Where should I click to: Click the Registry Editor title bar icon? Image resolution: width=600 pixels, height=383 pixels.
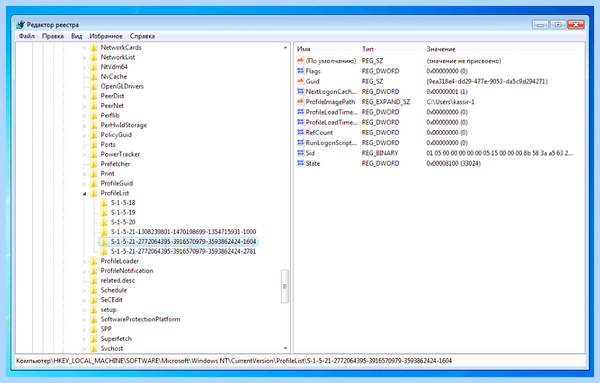coord(20,25)
